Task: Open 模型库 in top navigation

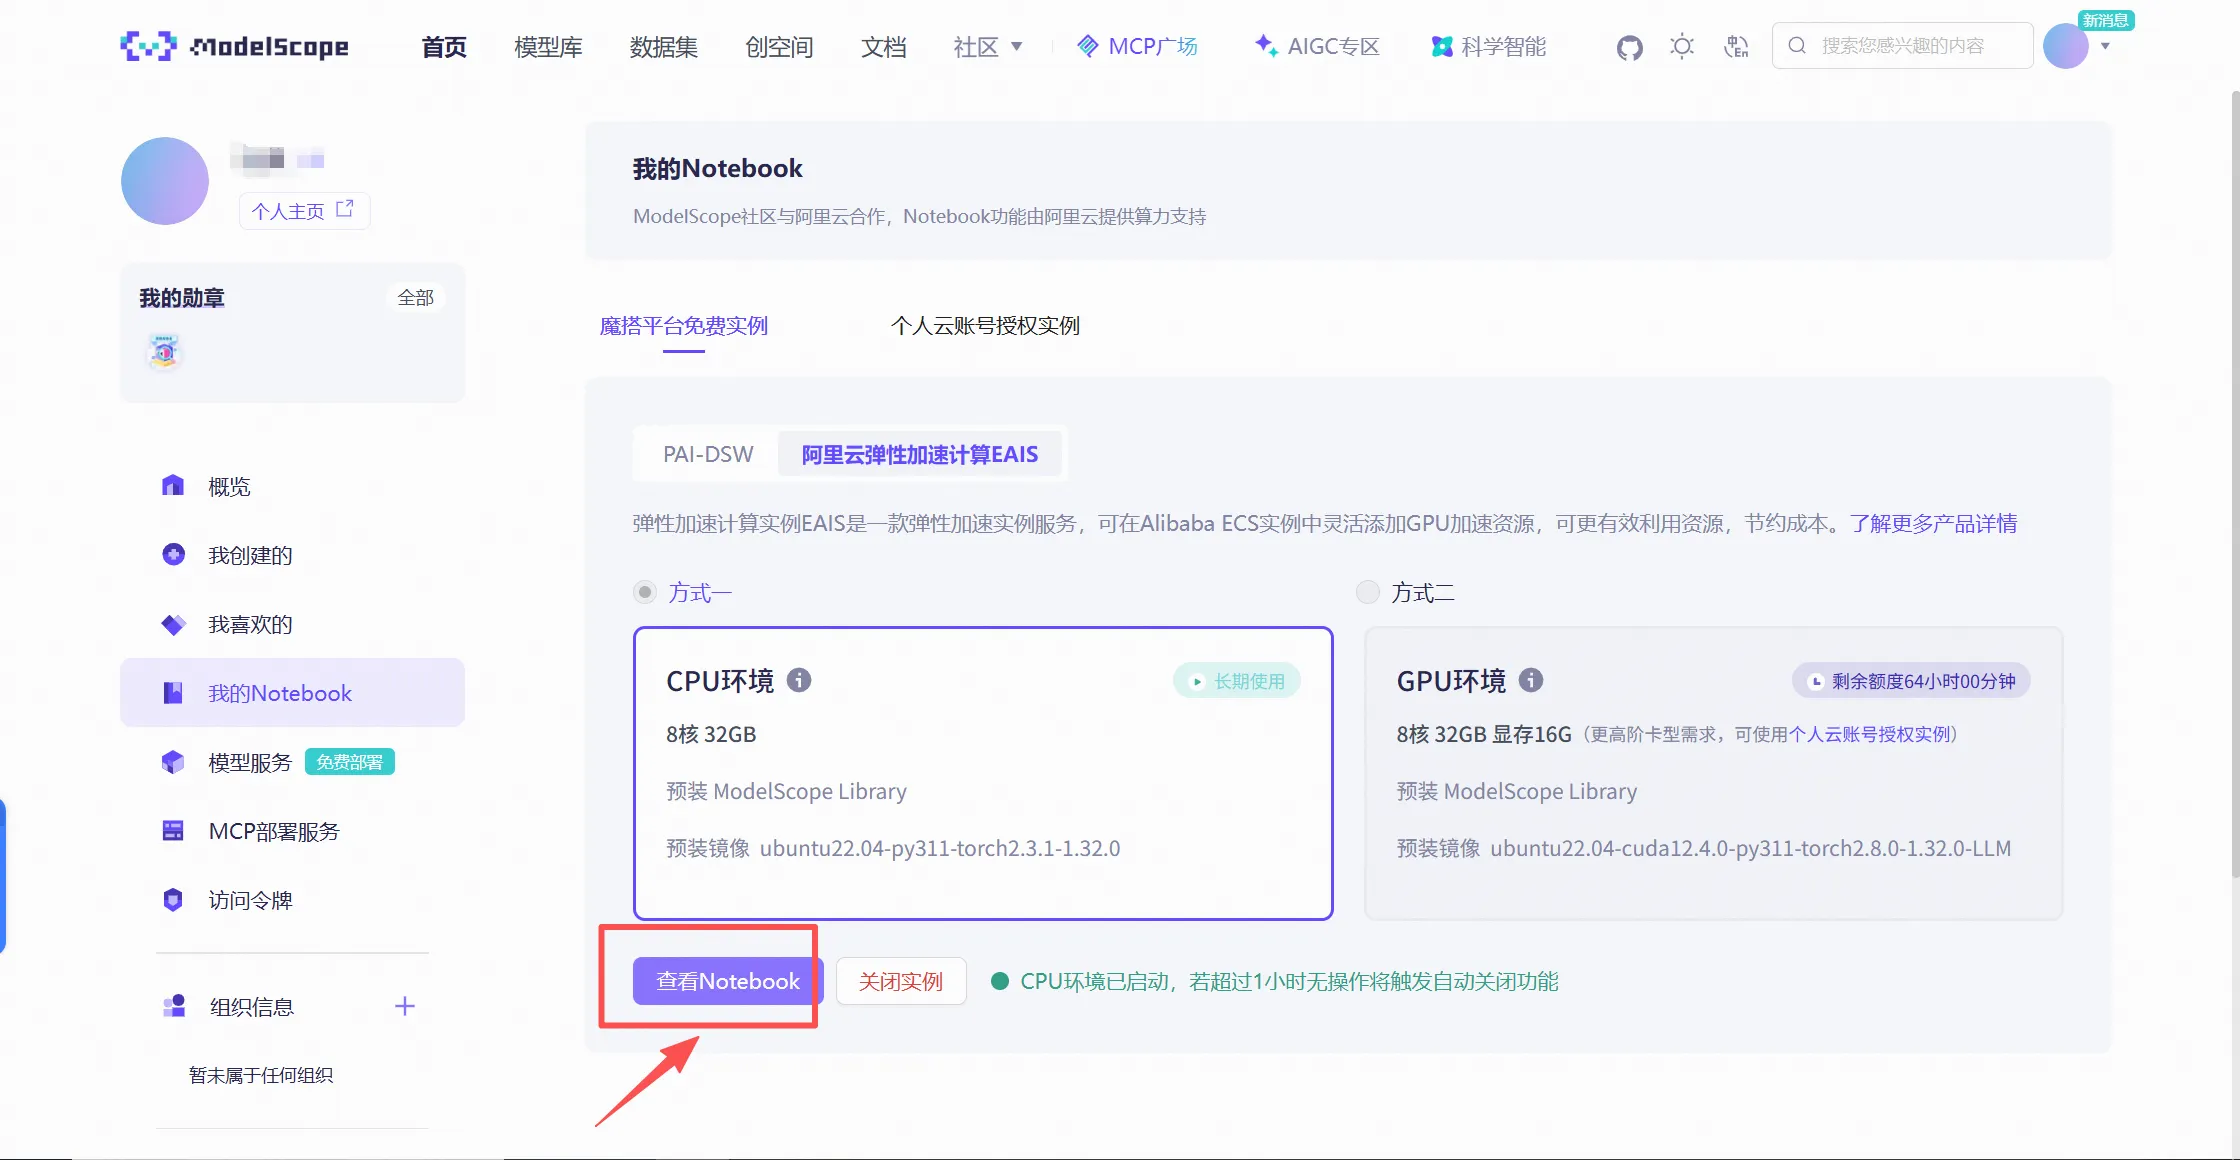Action: pyautogui.click(x=548, y=46)
